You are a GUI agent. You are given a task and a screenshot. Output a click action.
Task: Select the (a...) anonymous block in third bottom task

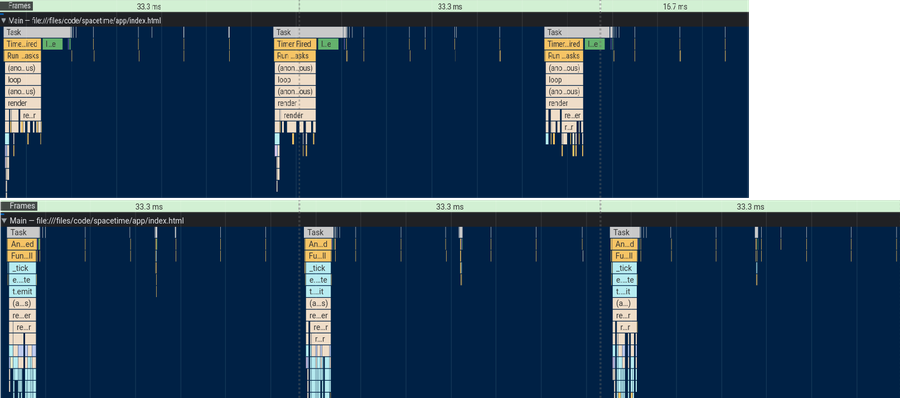pos(624,304)
